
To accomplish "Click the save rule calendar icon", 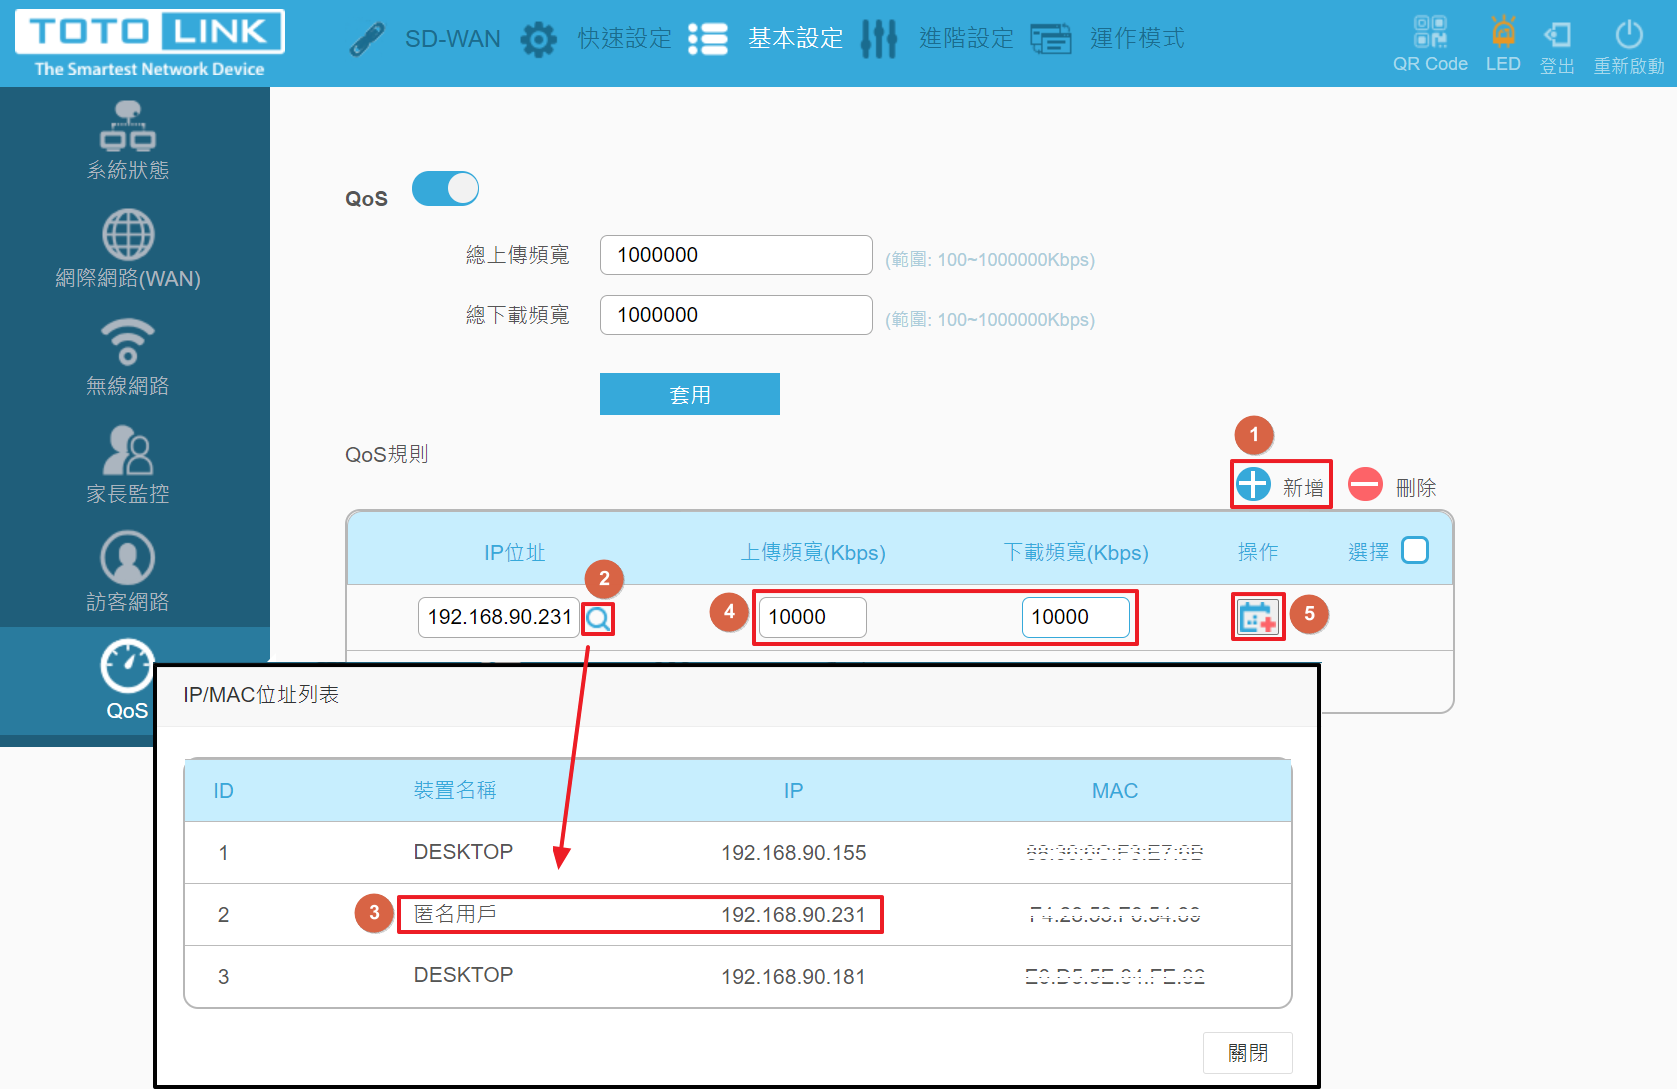I will click(x=1257, y=617).
